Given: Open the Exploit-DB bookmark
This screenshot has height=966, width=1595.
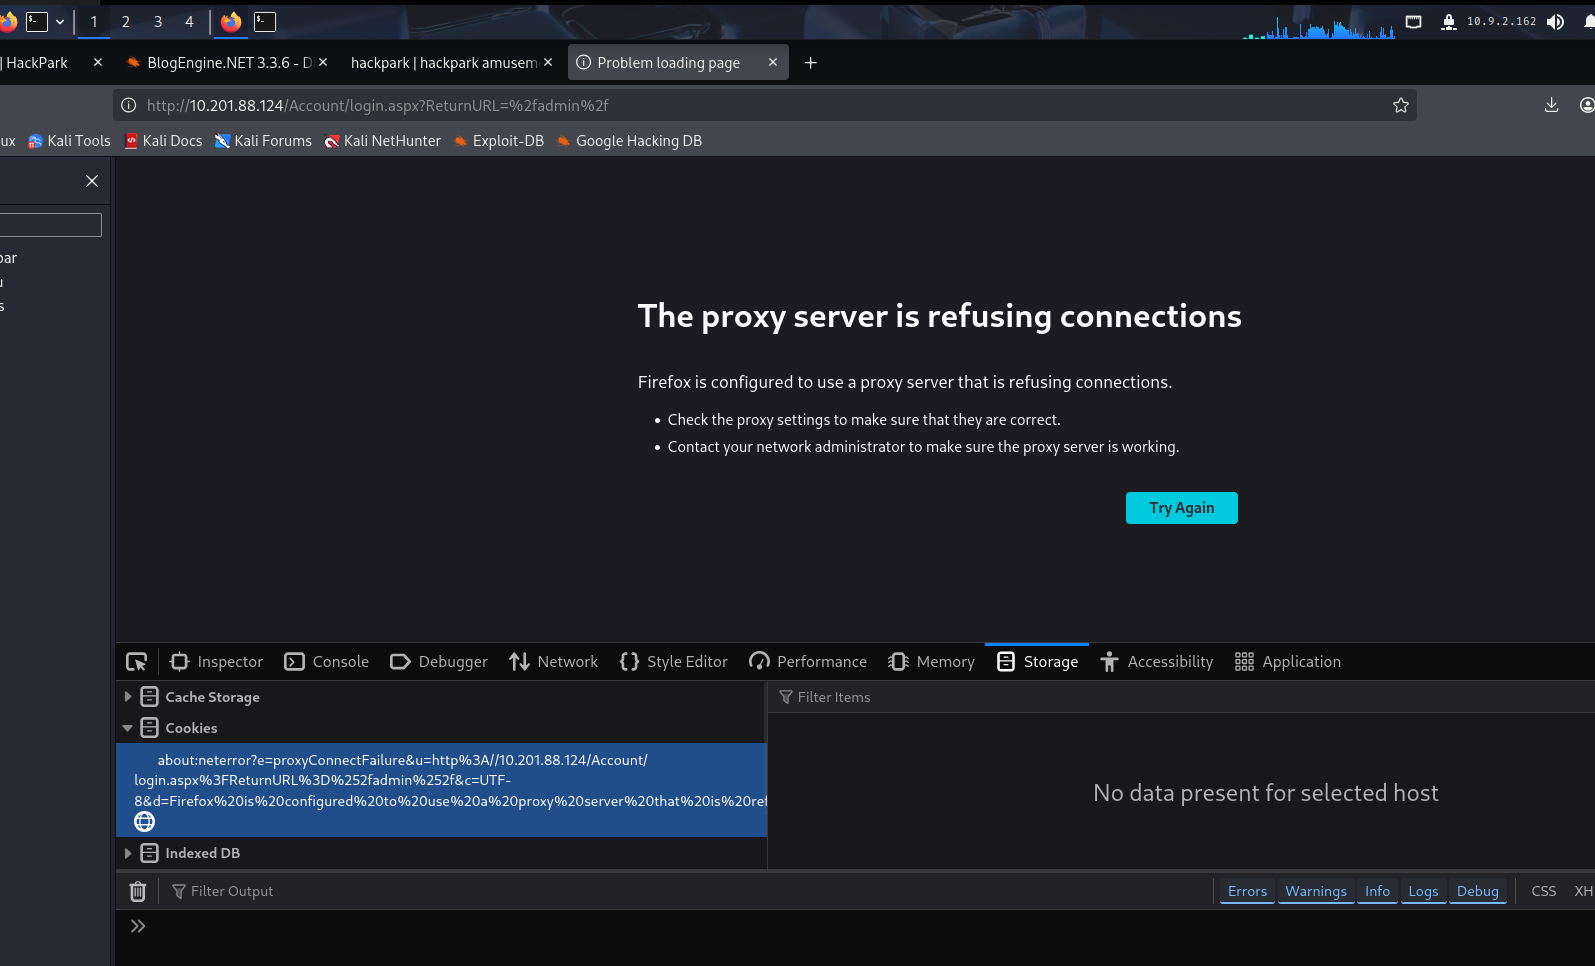Looking at the screenshot, I should pyautogui.click(x=498, y=141).
